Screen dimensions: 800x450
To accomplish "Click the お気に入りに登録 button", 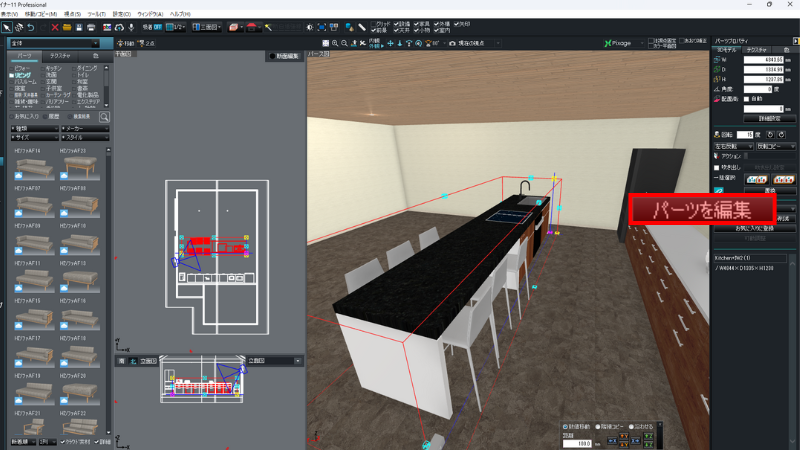I will coord(755,229).
